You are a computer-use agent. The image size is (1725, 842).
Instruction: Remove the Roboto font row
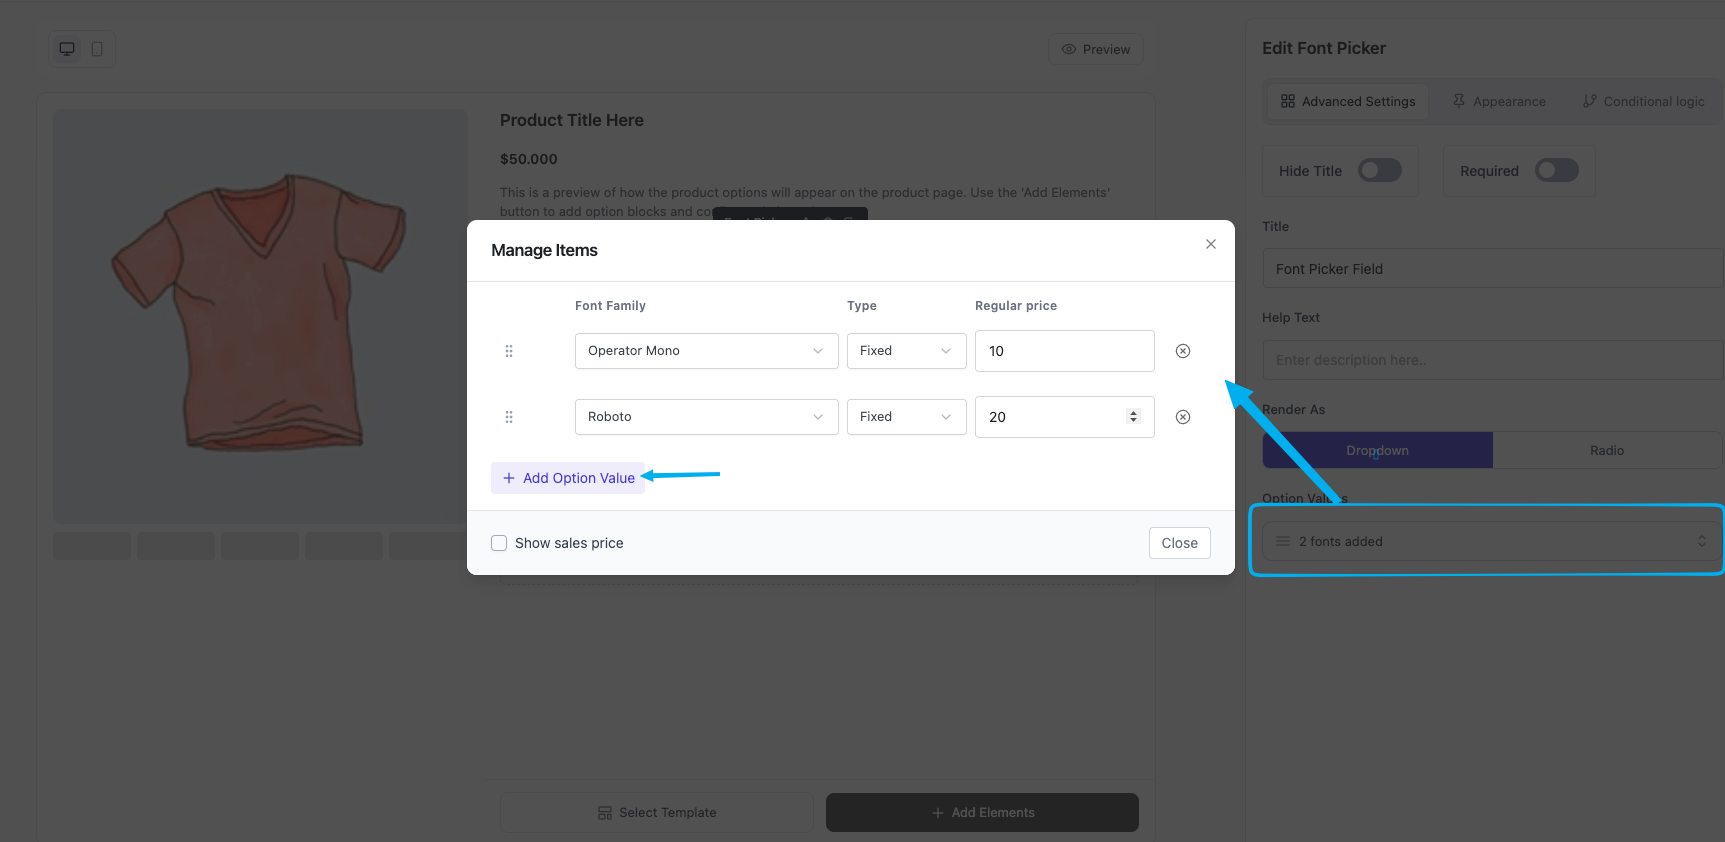1183,417
